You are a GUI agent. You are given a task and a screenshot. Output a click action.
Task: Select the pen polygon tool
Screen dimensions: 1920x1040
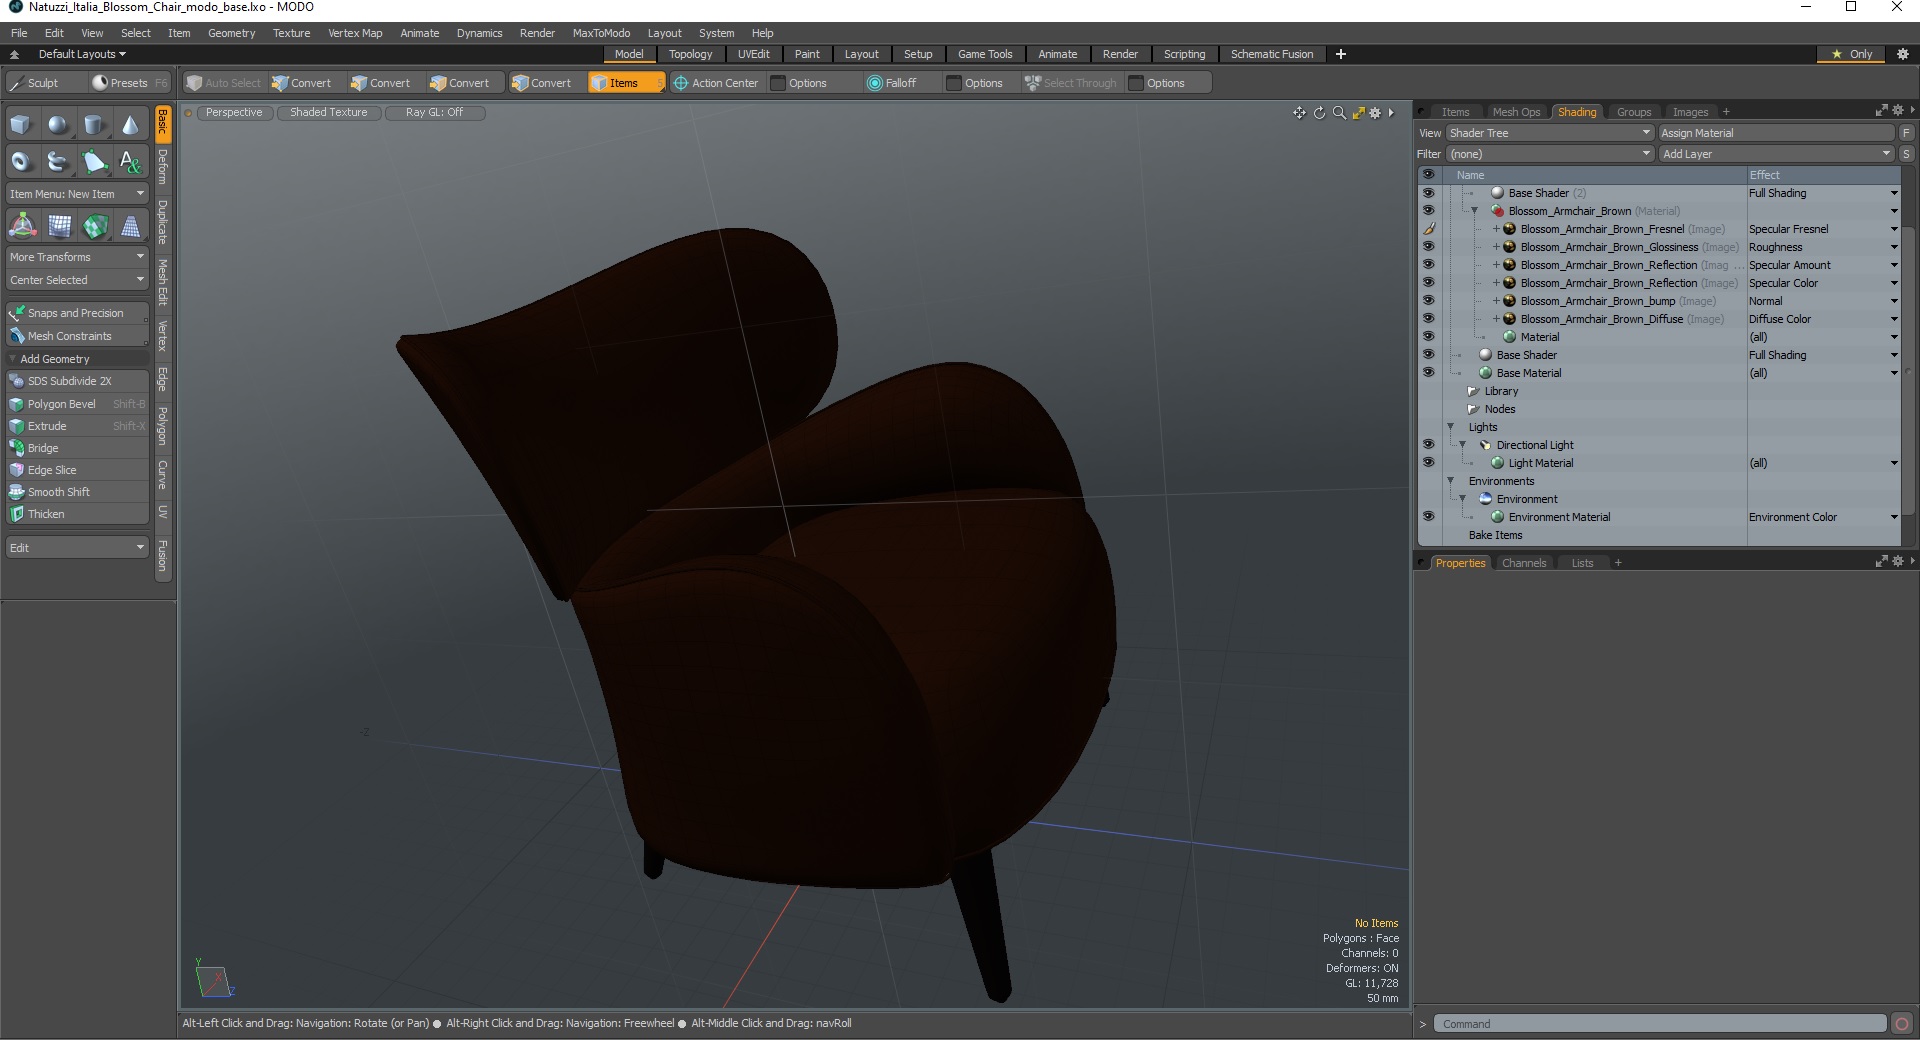coord(94,161)
